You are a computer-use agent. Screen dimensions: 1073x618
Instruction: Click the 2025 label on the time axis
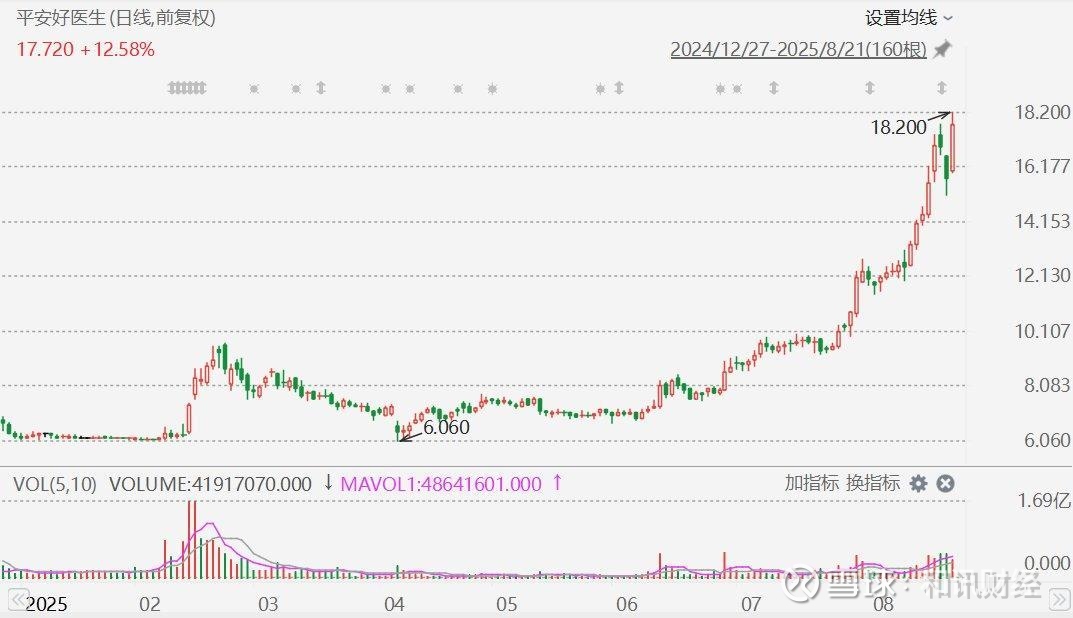[x=47, y=604]
